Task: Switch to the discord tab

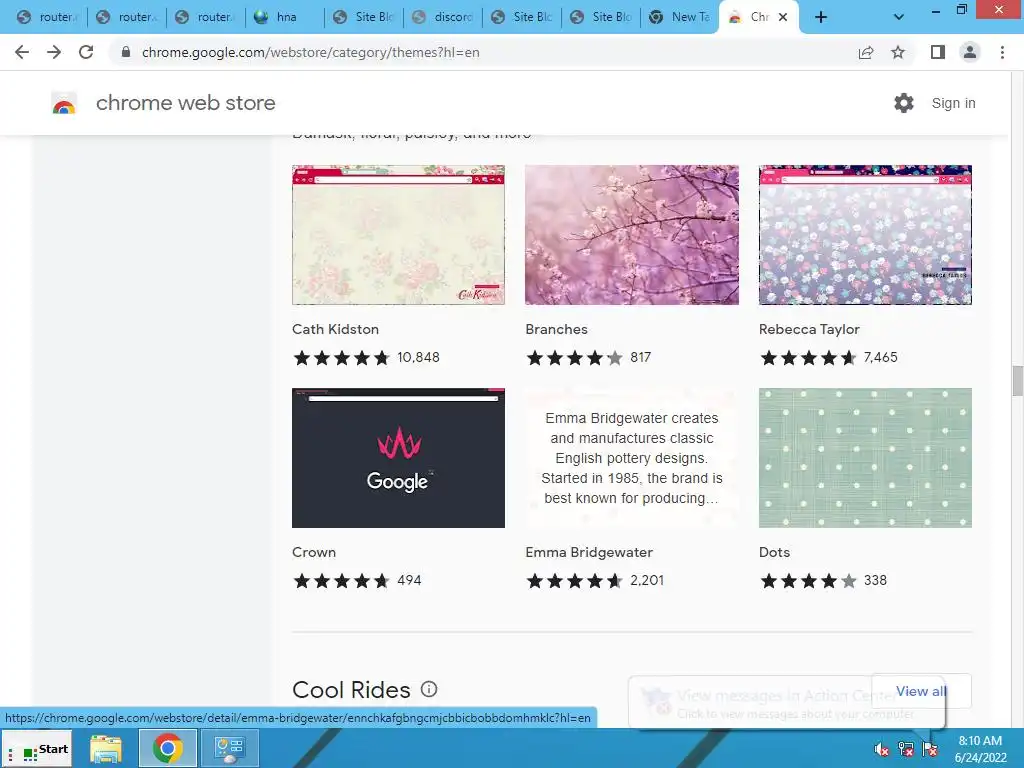Action: [x=443, y=17]
